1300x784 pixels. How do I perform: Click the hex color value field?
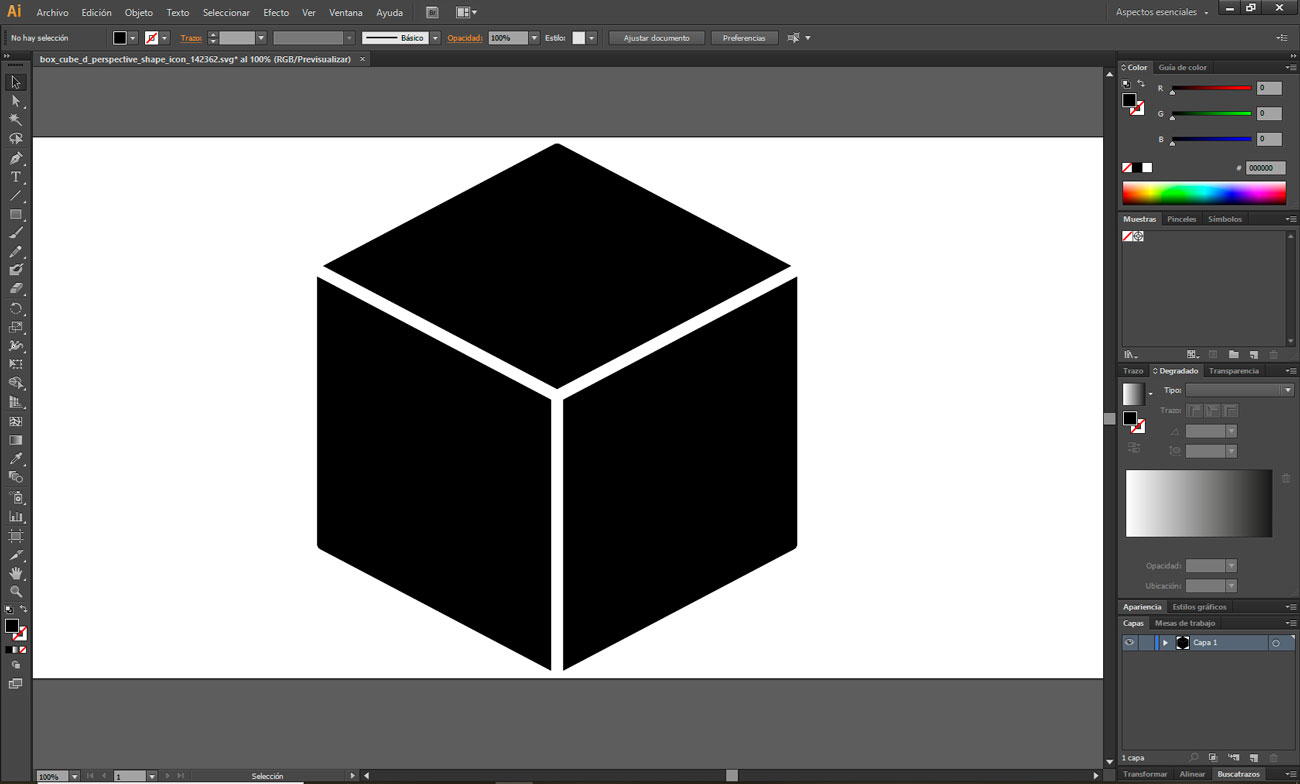1265,168
